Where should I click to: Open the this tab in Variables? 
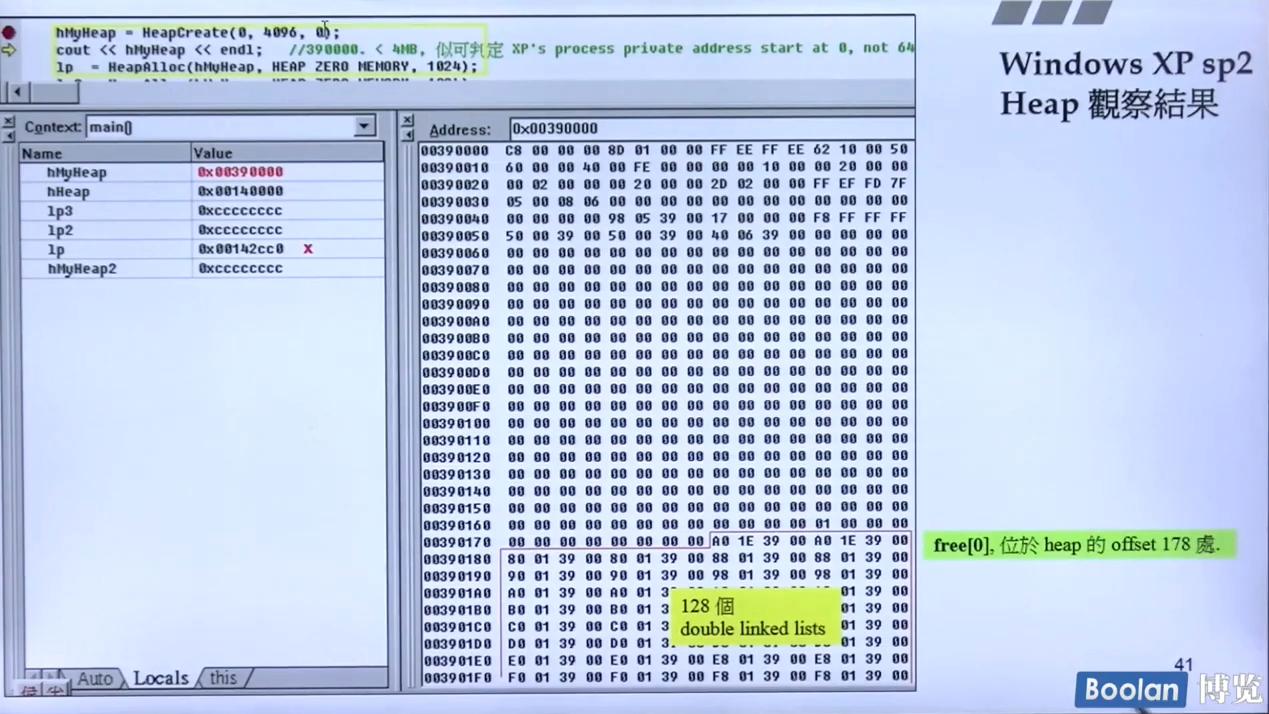(223, 678)
